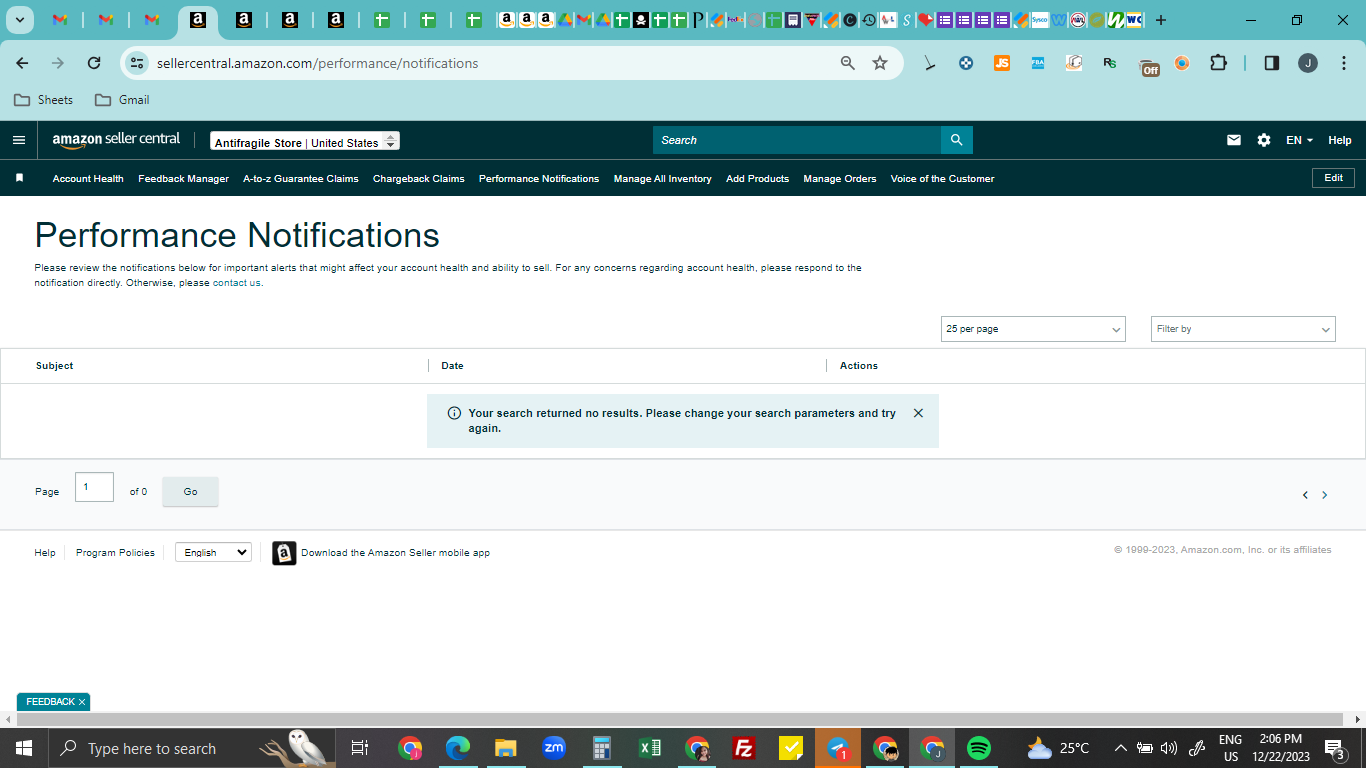The height and width of the screenshot is (768, 1366).
Task: Open the English language selector in footer
Action: 213,552
